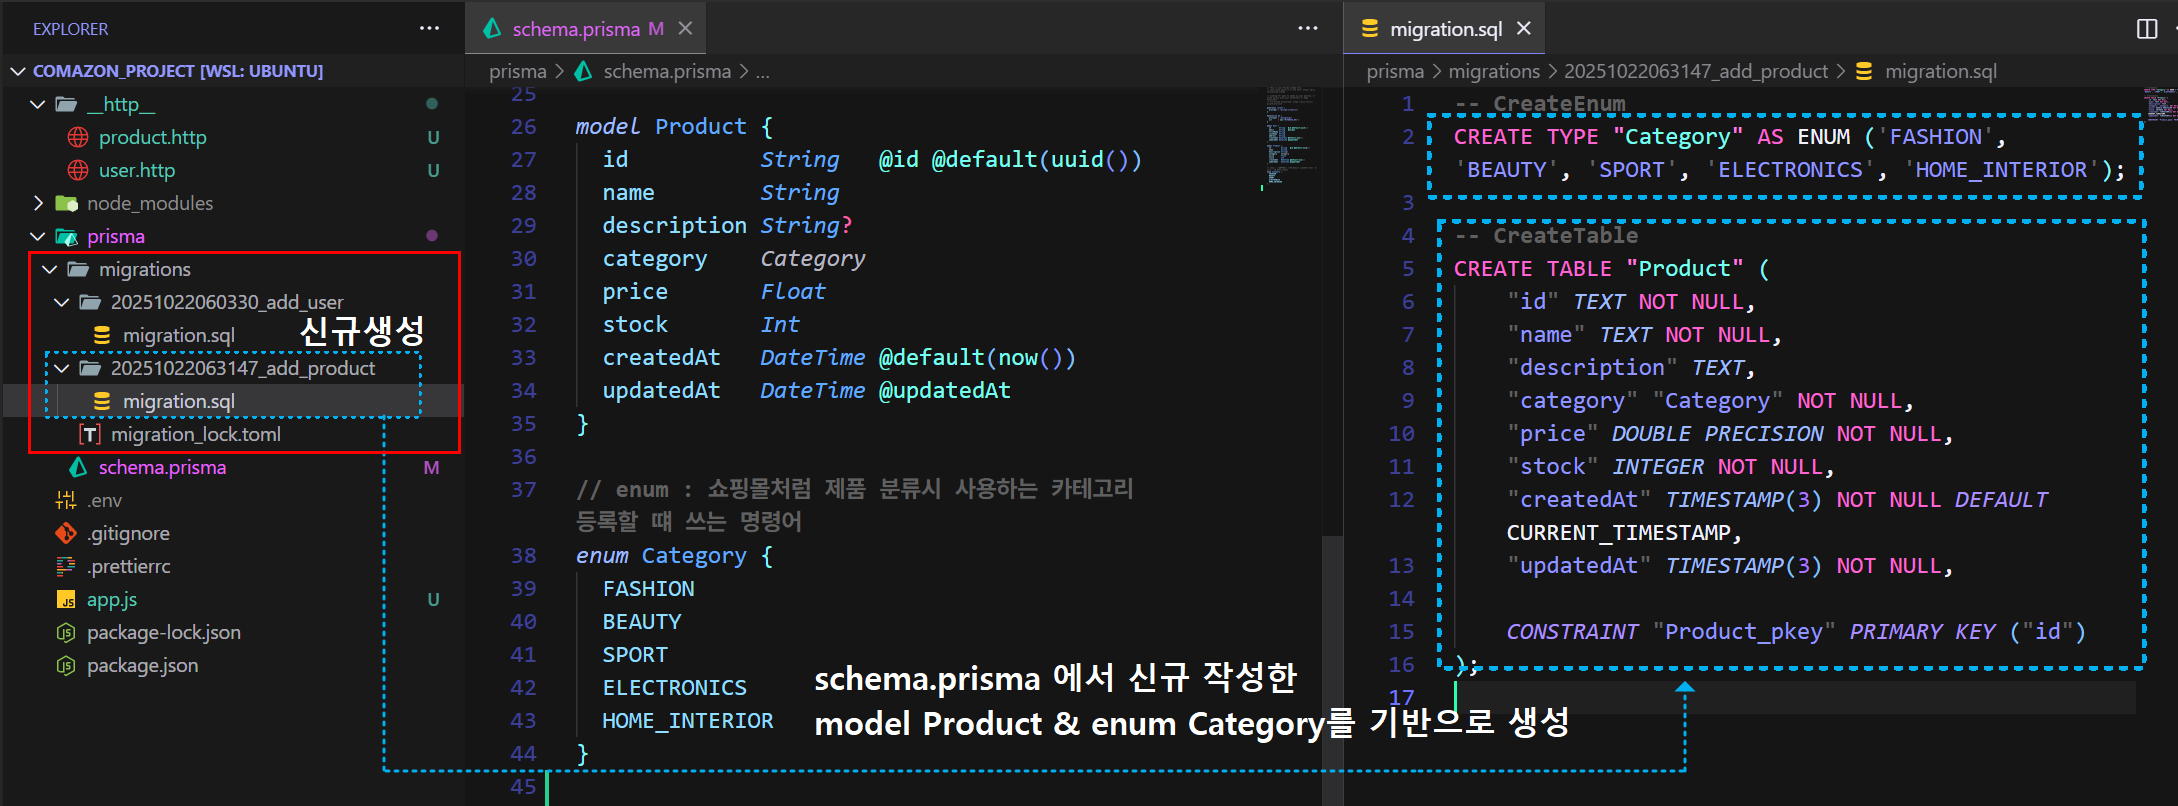Click the Prisma icon in schema.prisma tab
2178x806 pixels.
492,29
